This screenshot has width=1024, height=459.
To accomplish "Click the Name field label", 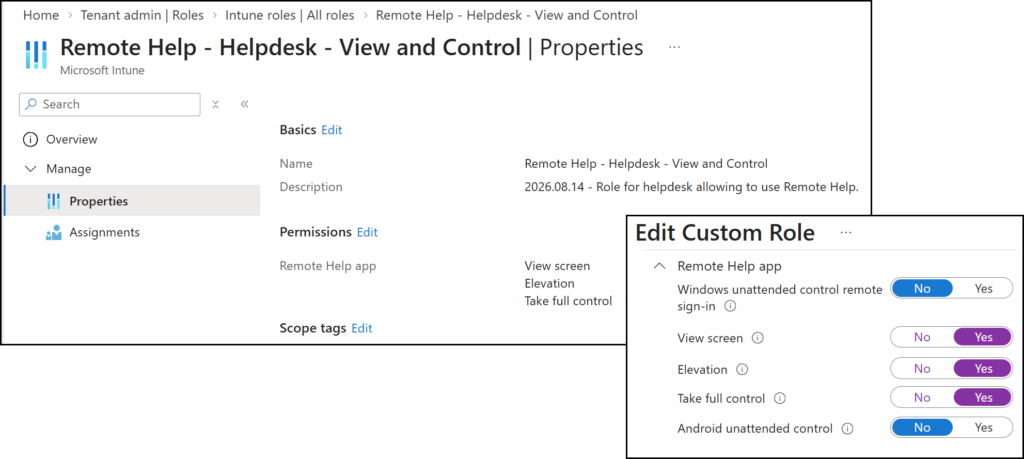I will [x=296, y=163].
